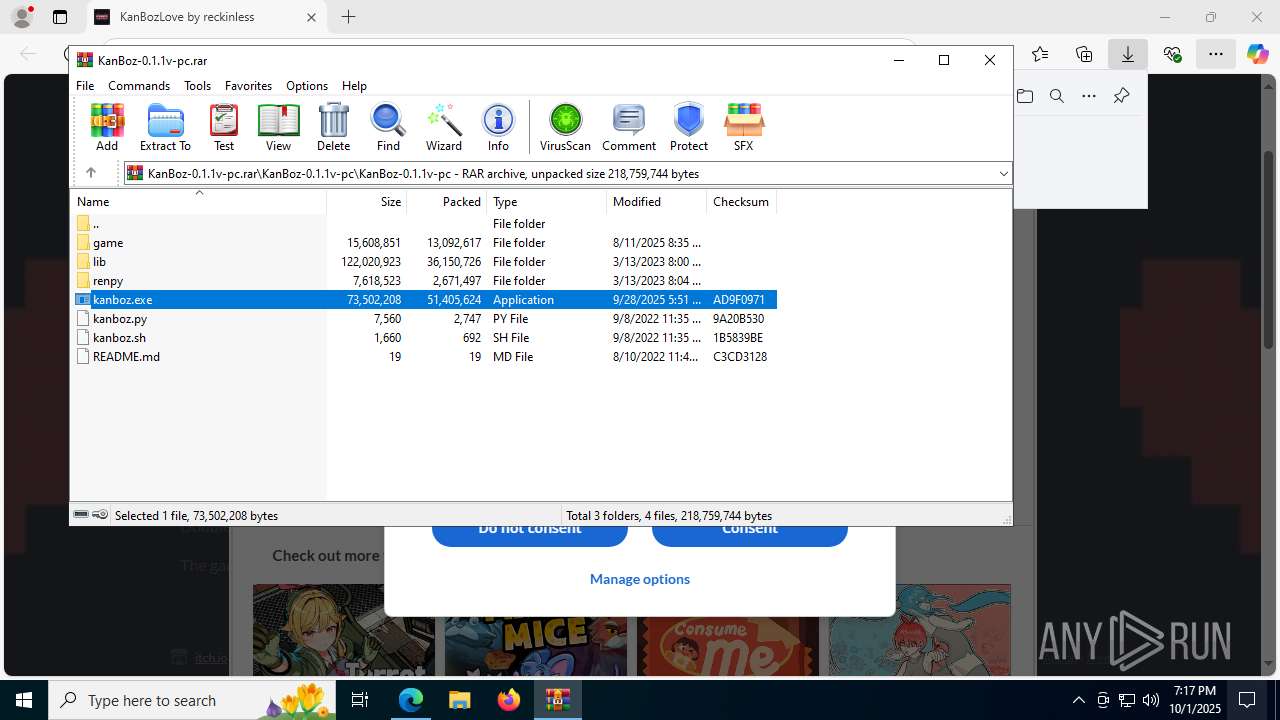The width and height of the screenshot is (1280, 720).
Task: Open Copilot icon in browser
Action: (x=1257, y=54)
